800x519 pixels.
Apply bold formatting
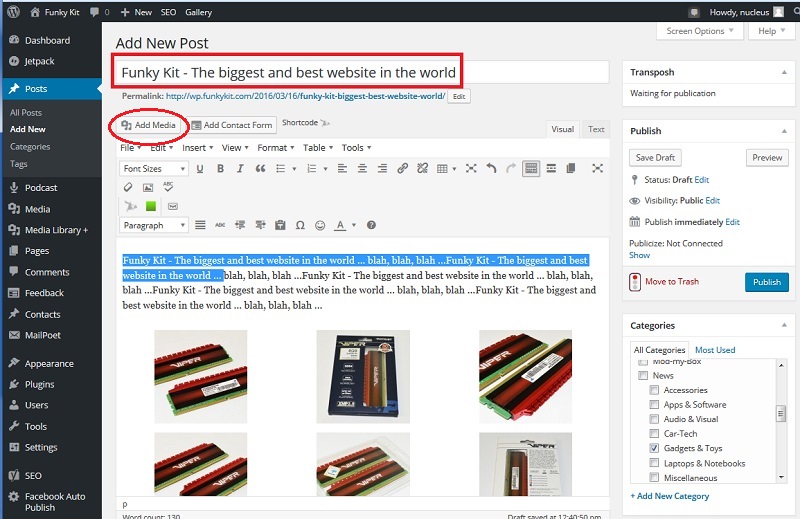[x=220, y=168]
